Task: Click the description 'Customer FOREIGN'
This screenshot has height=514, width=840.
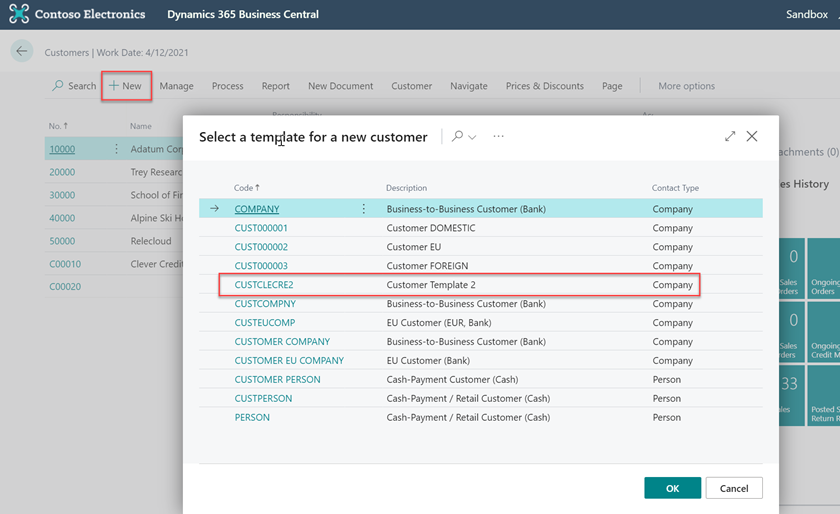Action: [x=427, y=265]
